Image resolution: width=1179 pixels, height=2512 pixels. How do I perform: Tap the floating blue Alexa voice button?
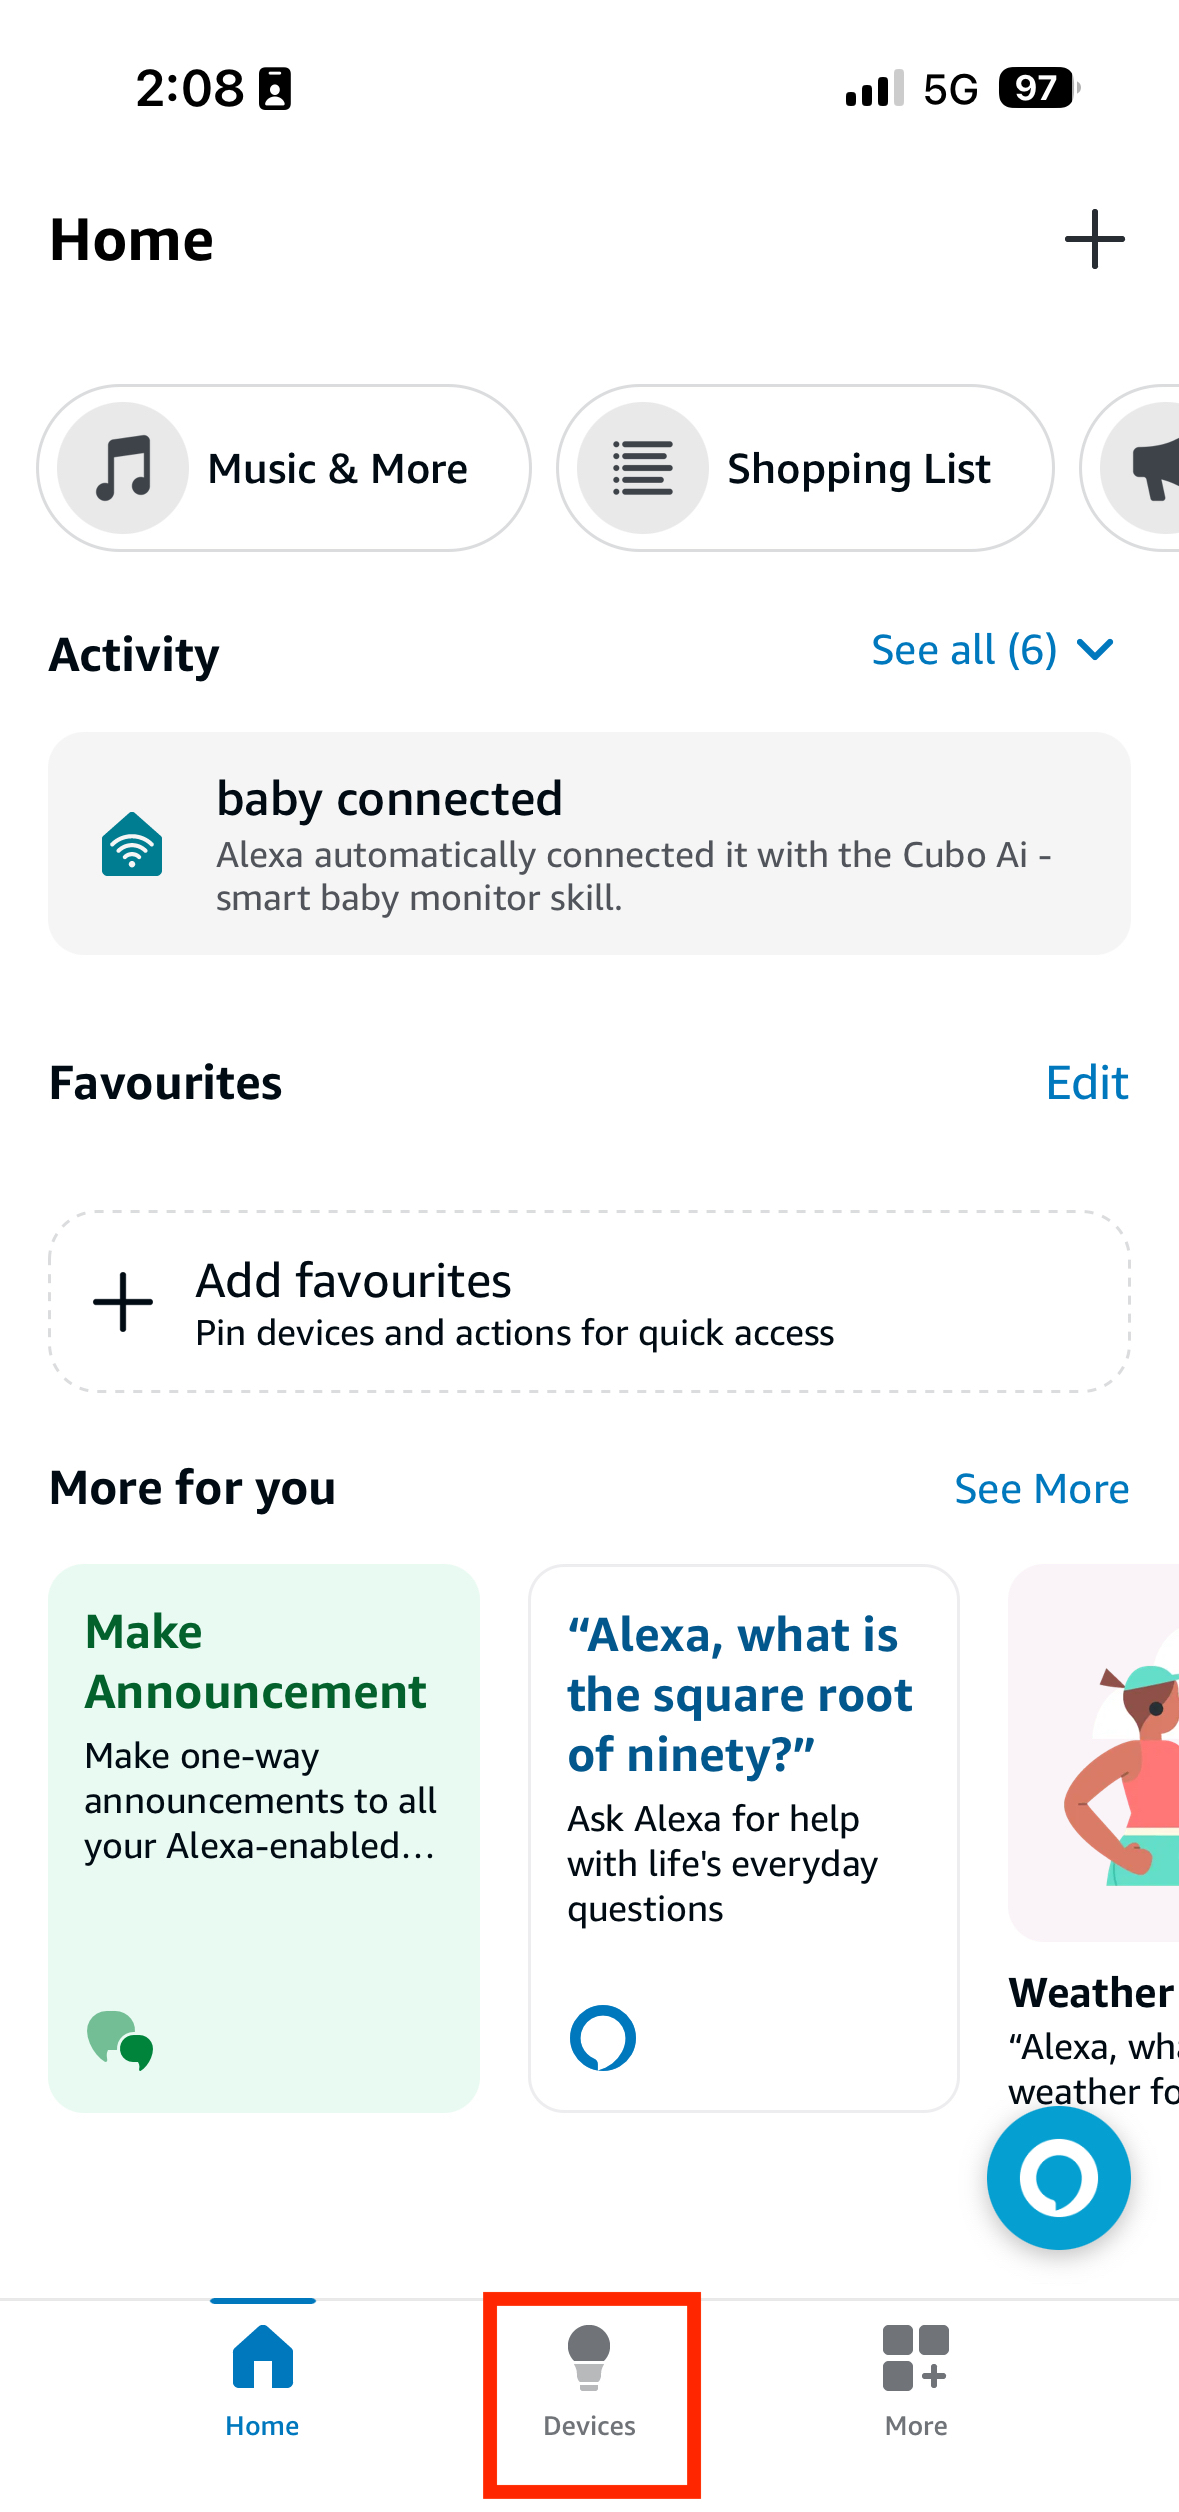[1058, 2177]
